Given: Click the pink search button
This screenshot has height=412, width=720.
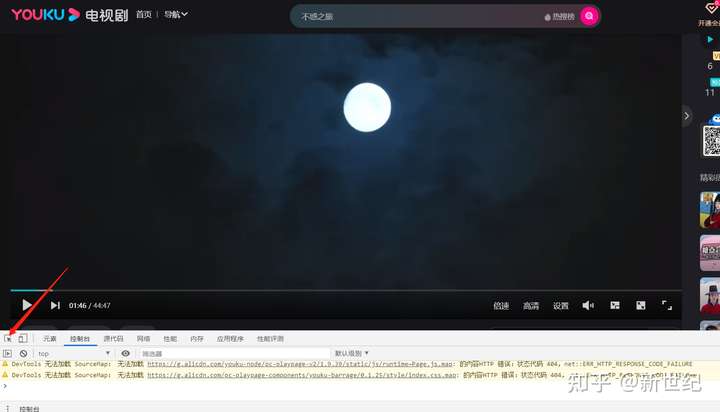Looking at the screenshot, I should click(589, 16).
